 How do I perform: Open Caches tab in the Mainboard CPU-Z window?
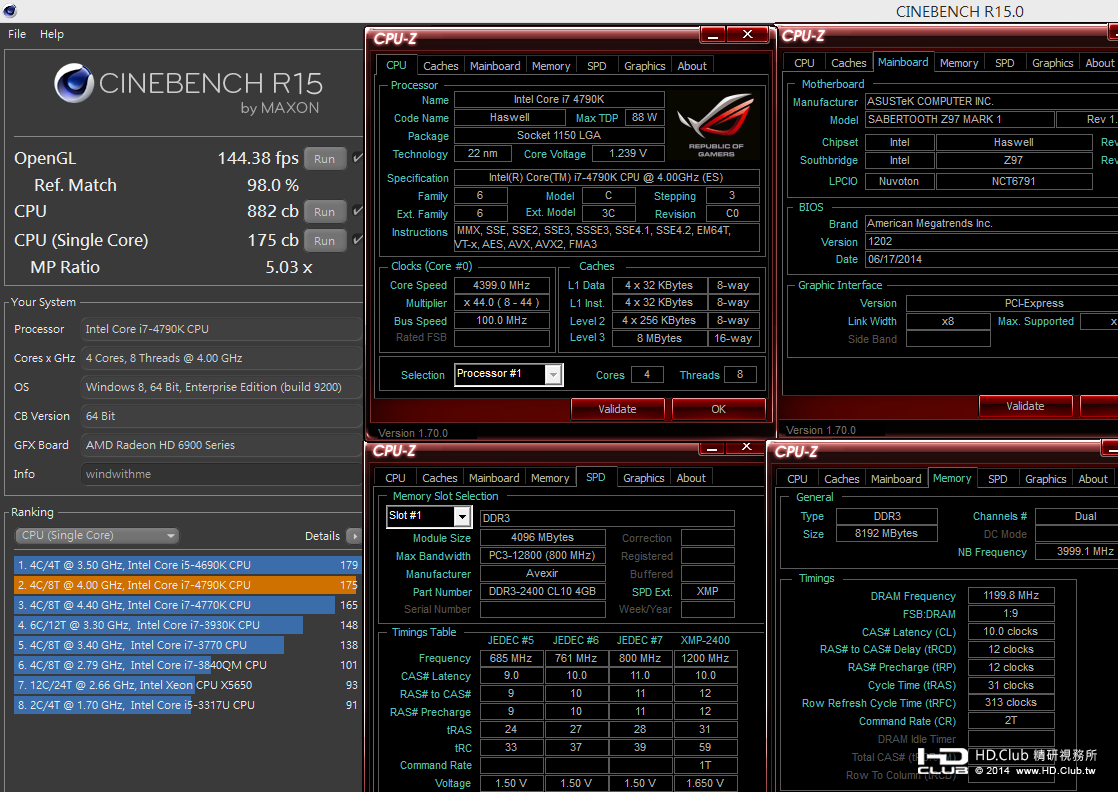coord(848,63)
